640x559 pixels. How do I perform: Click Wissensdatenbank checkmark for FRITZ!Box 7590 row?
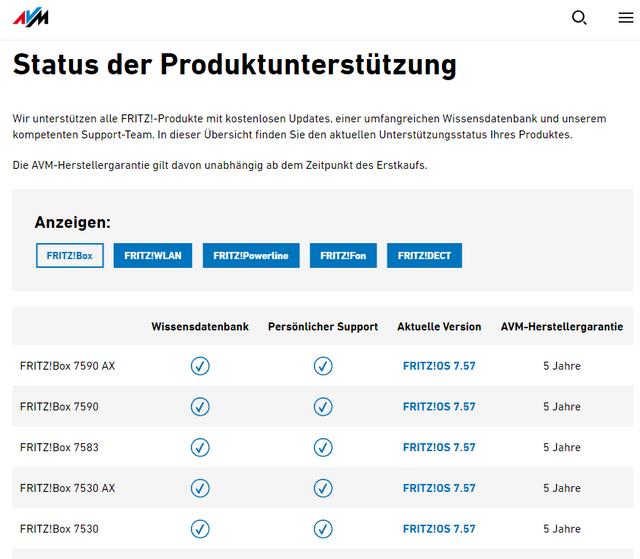pyautogui.click(x=200, y=407)
